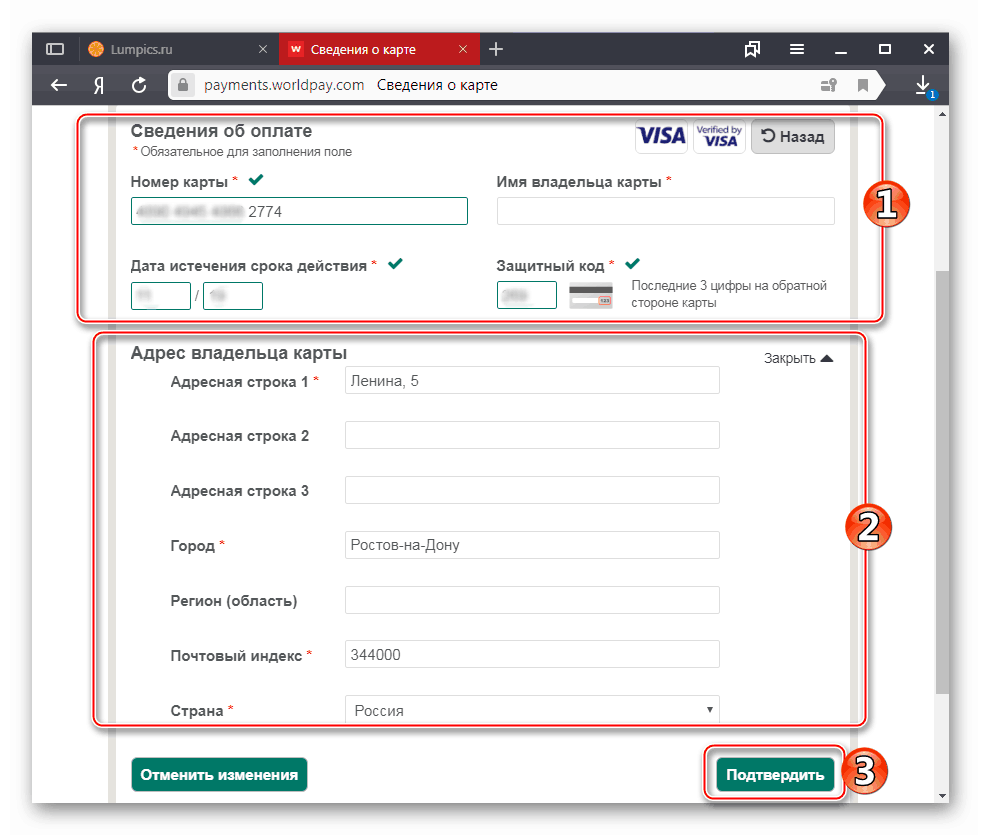Image resolution: width=981 pixels, height=835 pixels.
Task: Click the VISA logo
Action: click(661, 136)
